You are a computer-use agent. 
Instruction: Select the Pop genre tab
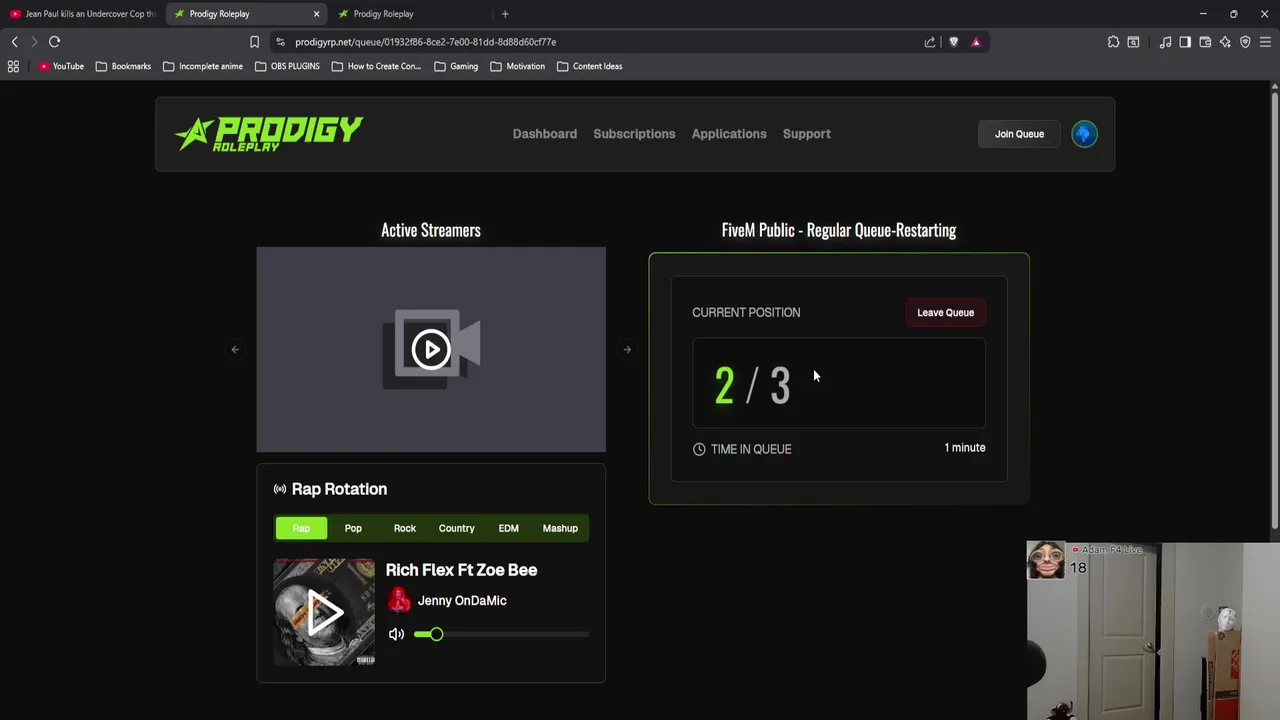[353, 528]
